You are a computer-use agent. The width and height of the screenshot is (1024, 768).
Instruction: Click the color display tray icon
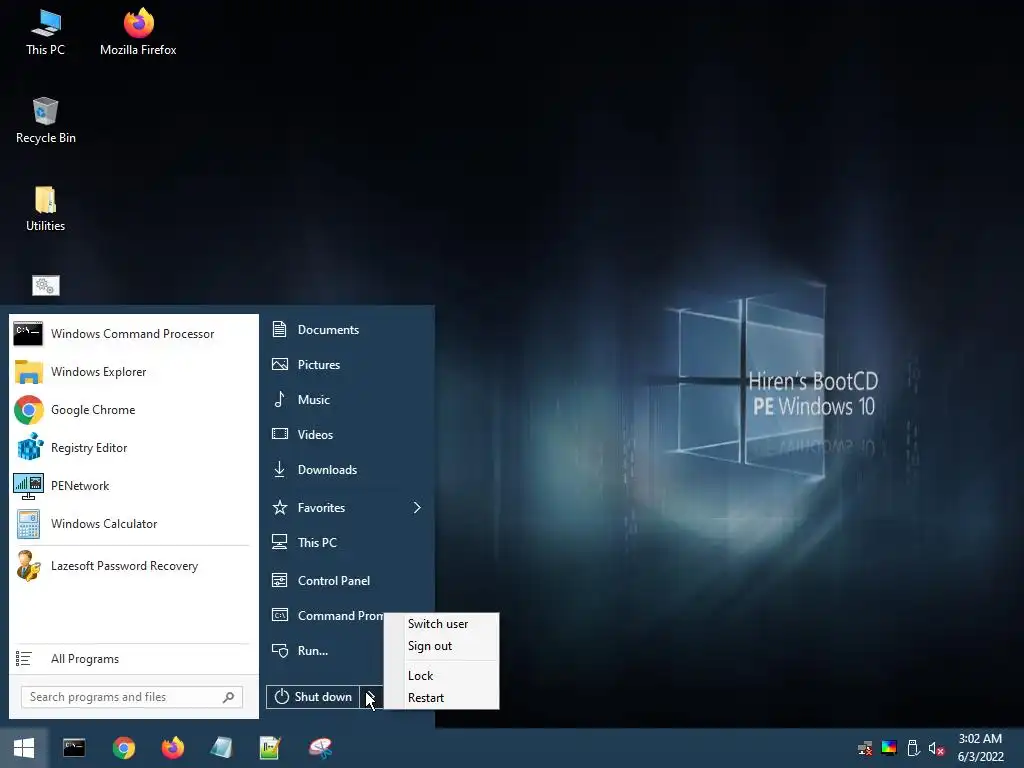pos(889,748)
